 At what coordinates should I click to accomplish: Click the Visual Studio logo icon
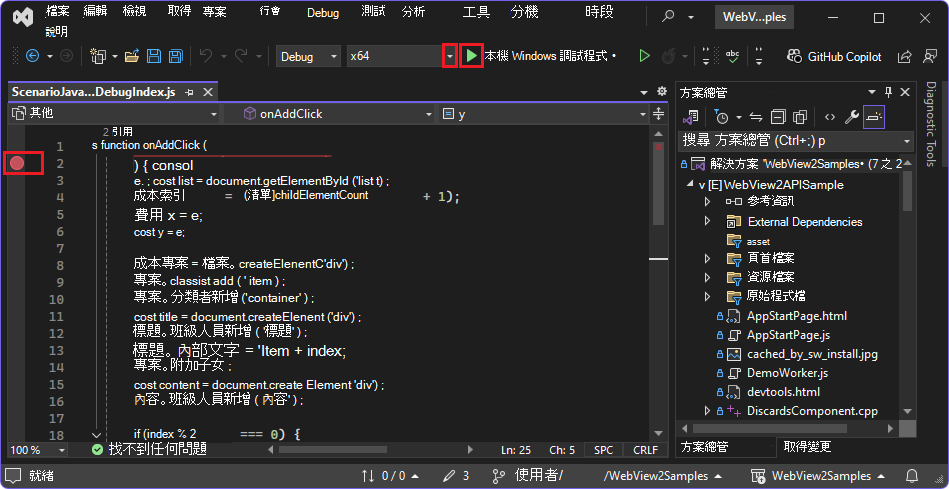click(24, 17)
